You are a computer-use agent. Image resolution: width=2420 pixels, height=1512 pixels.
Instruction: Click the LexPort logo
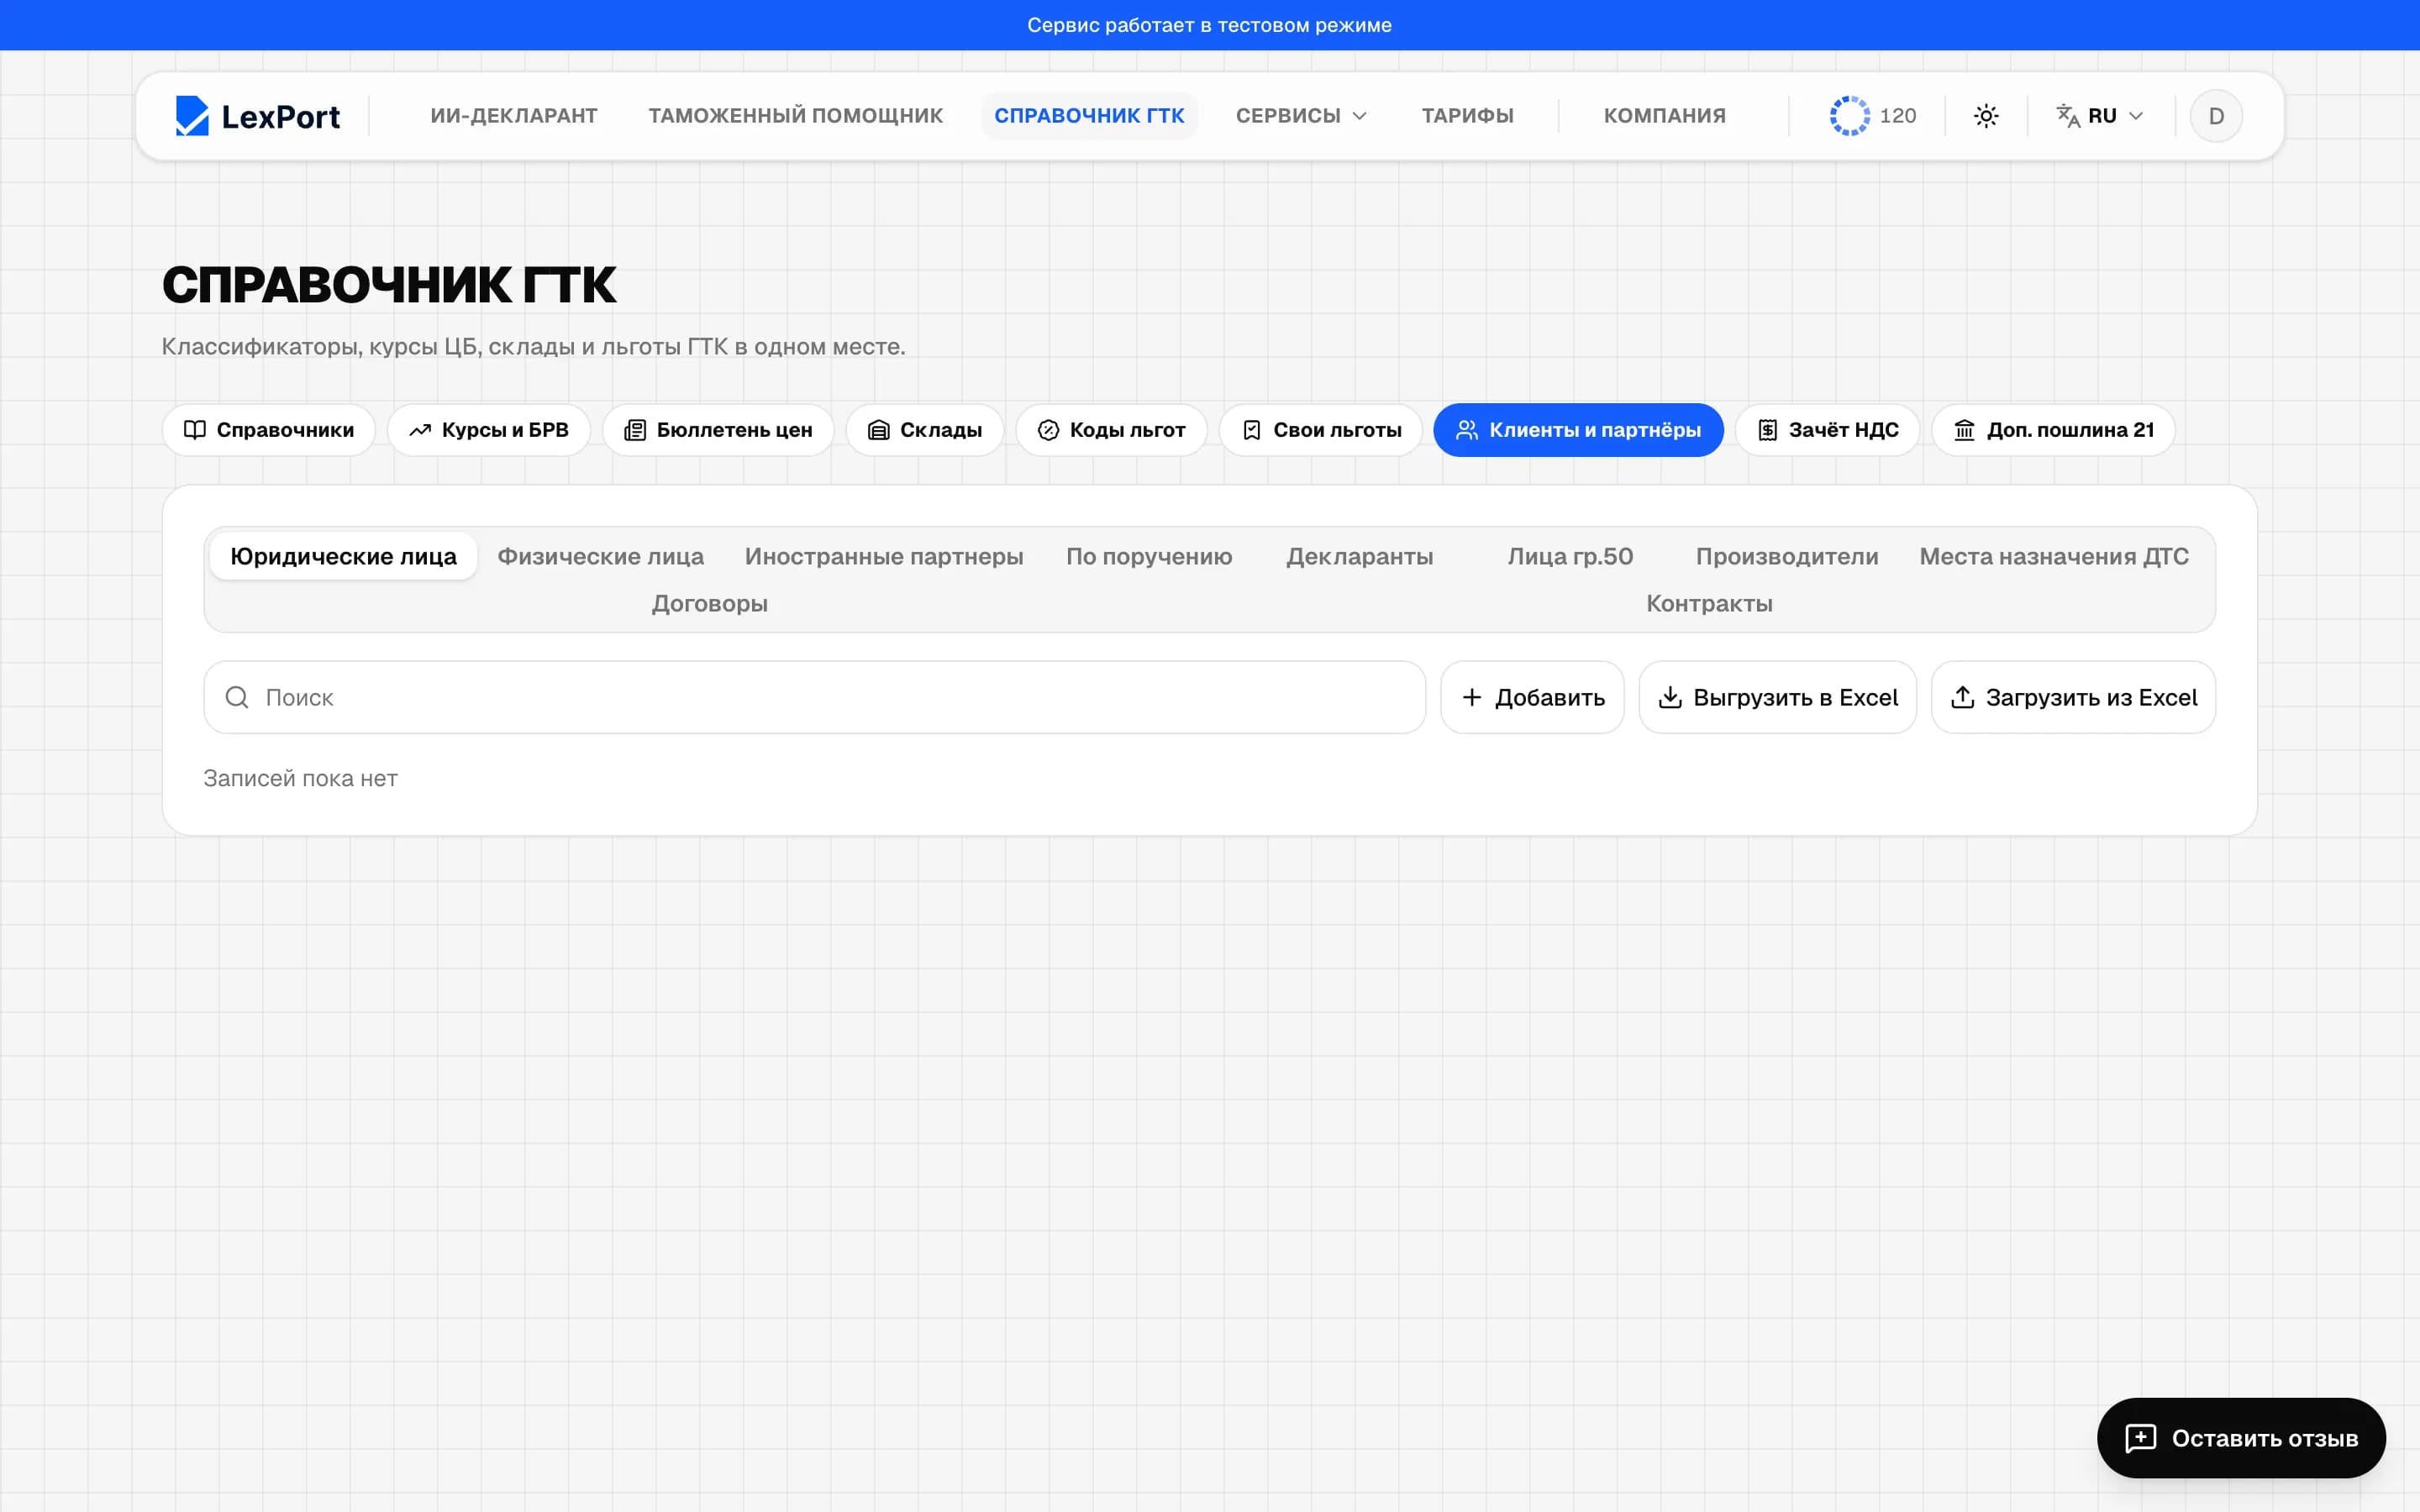pos(258,116)
